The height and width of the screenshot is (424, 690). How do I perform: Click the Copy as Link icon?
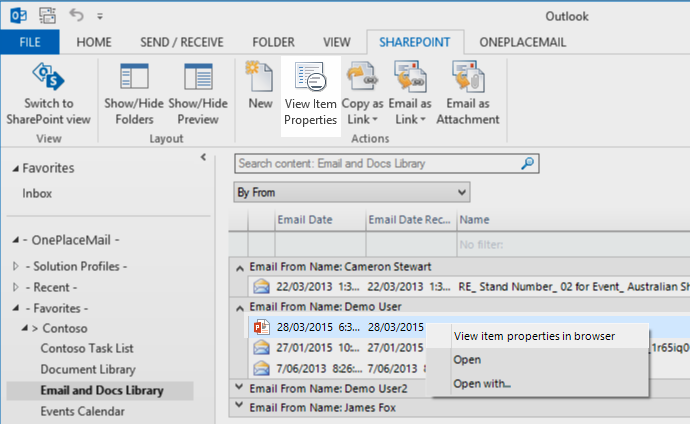click(x=362, y=78)
